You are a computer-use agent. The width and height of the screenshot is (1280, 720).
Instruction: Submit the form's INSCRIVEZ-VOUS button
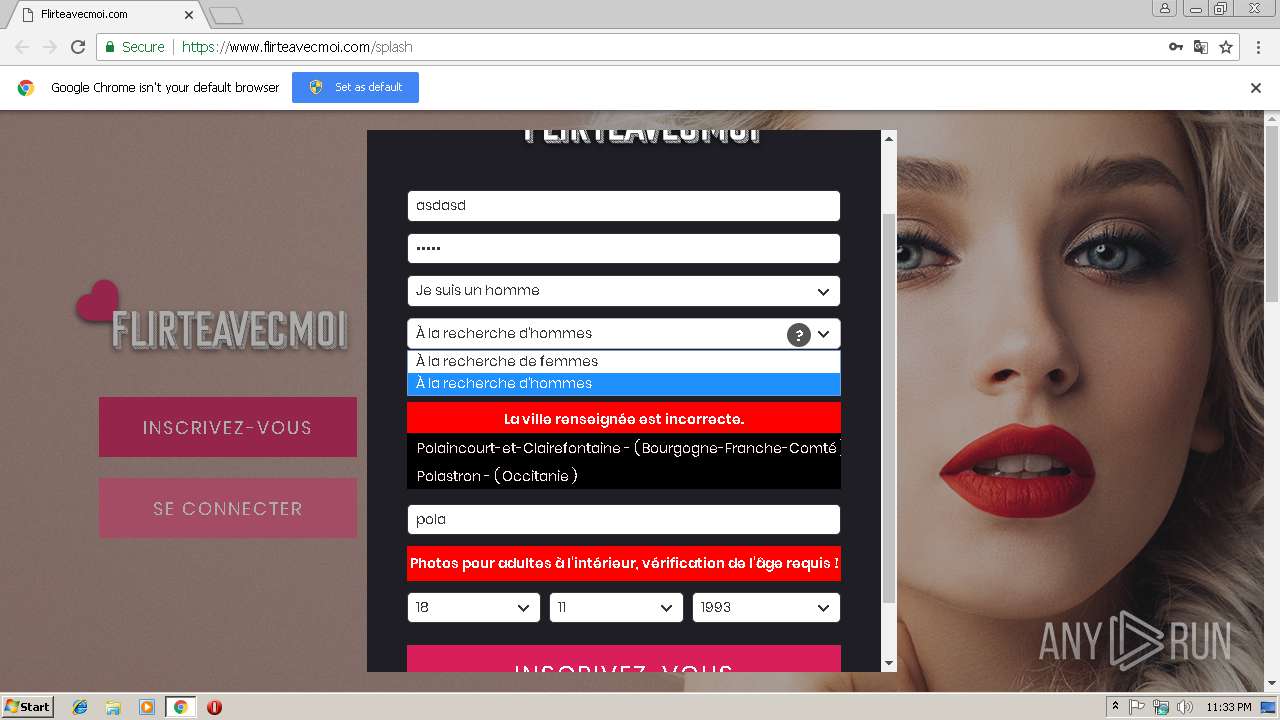click(624, 659)
